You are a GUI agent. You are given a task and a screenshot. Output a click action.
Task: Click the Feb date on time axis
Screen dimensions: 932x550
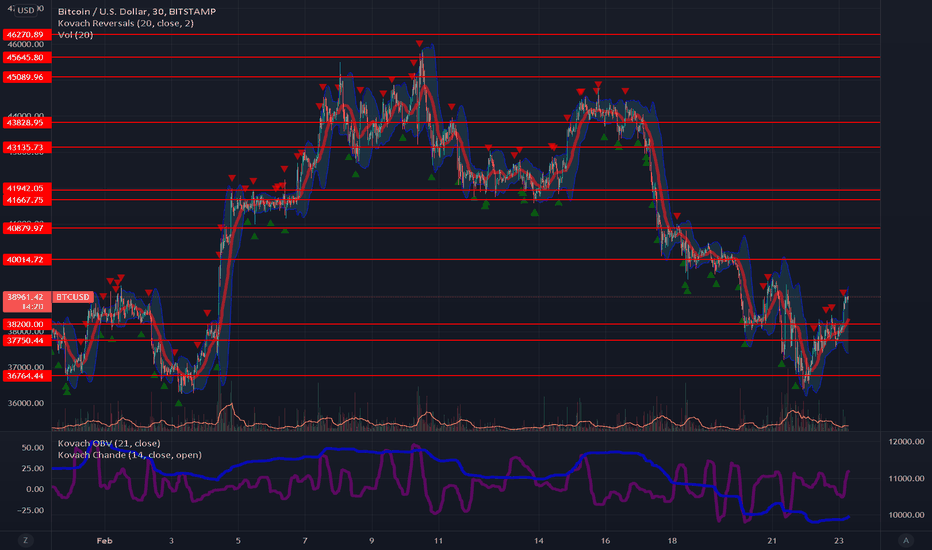[x=105, y=541]
